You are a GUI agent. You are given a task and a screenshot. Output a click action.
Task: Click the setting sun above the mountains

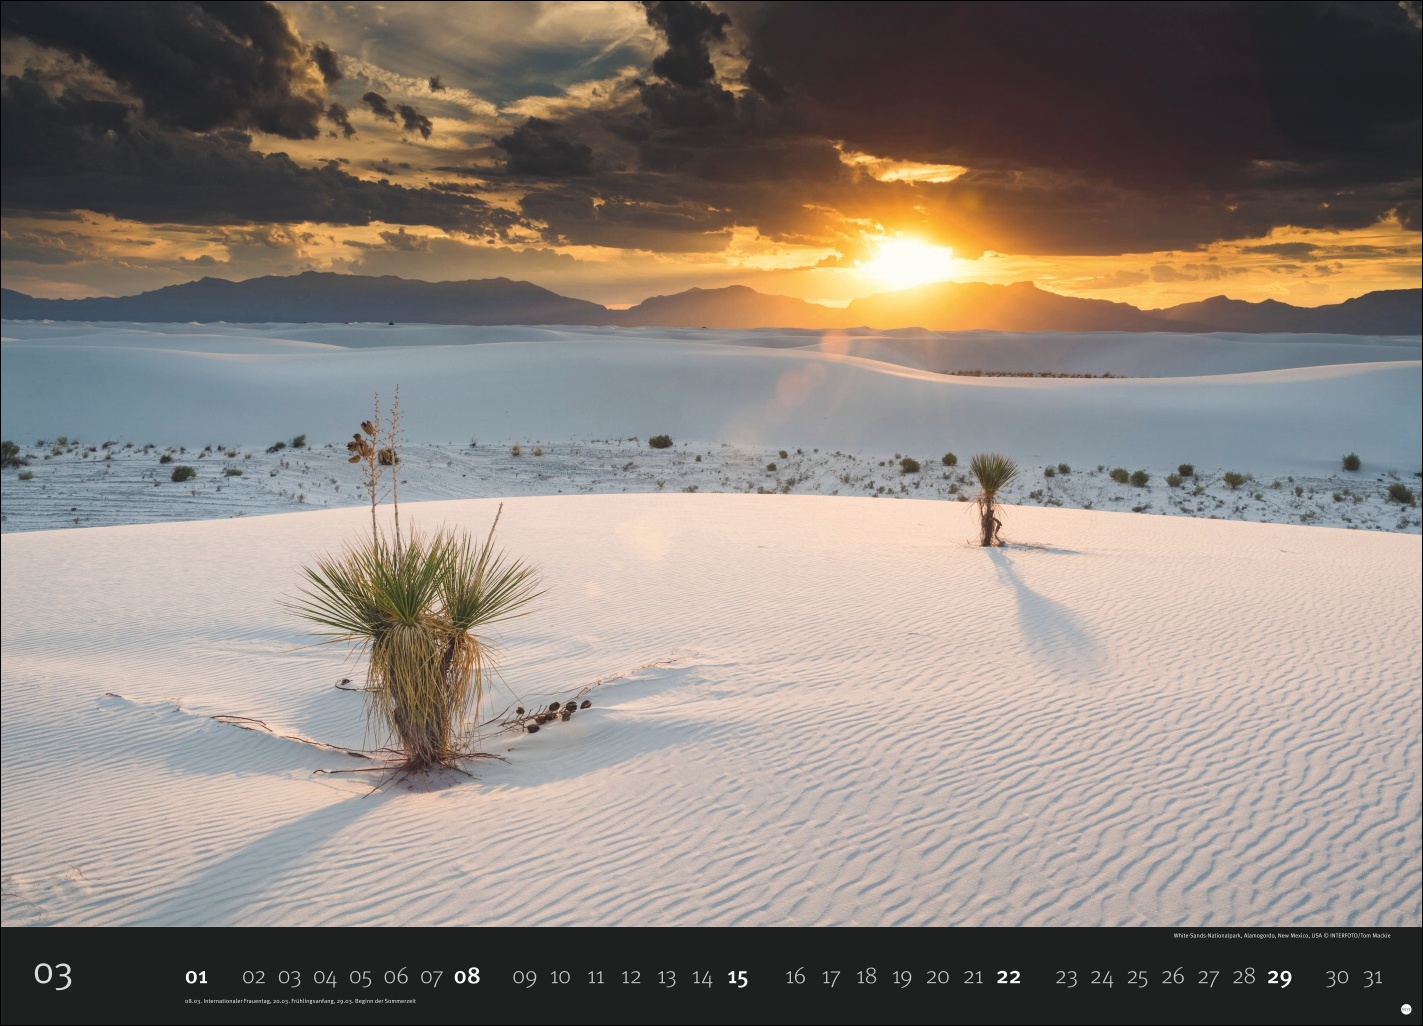[x=908, y=260]
